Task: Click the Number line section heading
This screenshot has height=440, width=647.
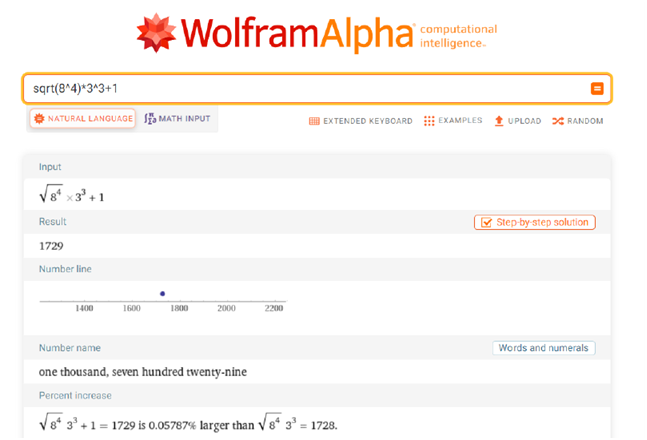Action: 65,269
